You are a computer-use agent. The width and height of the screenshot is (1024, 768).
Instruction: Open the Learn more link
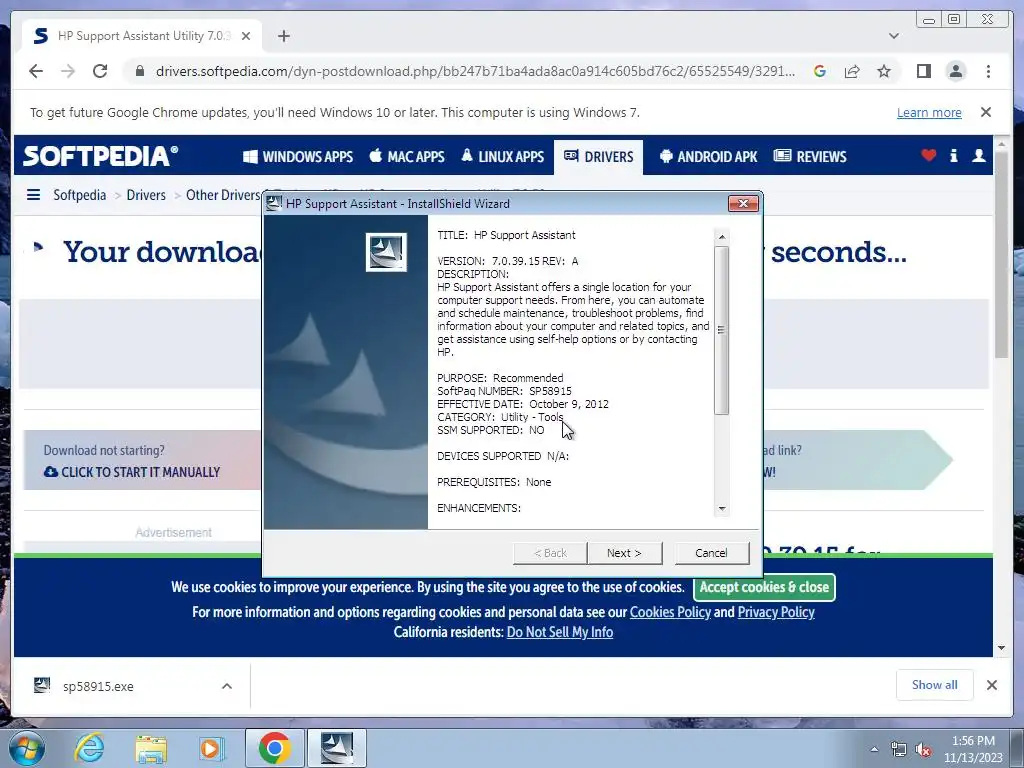pyautogui.click(x=929, y=112)
